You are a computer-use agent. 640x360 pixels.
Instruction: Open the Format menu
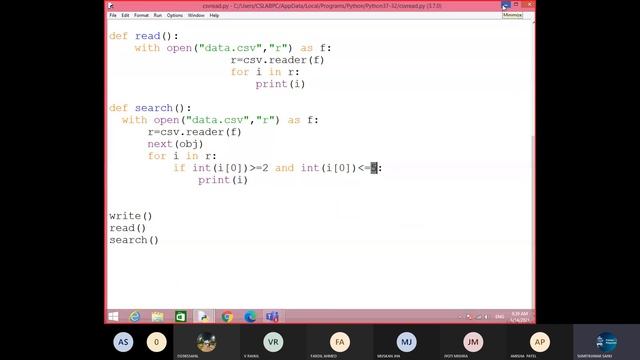(x=141, y=15)
